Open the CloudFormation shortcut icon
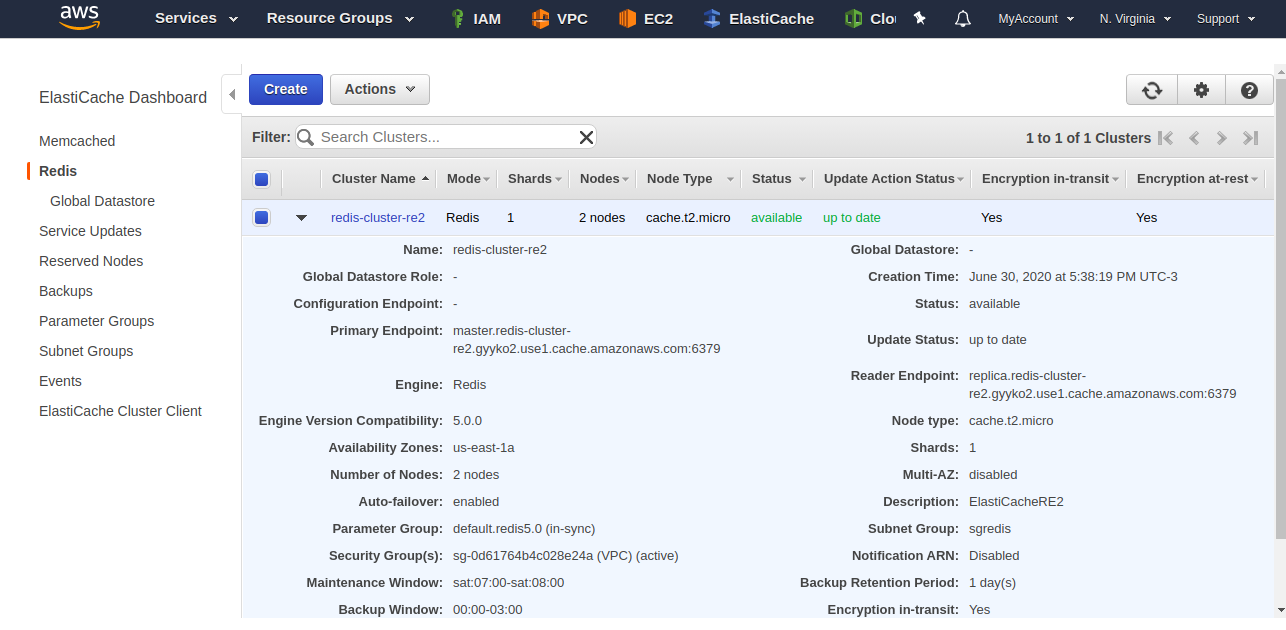This screenshot has width=1286, height=630. click(x=853, y=18)
